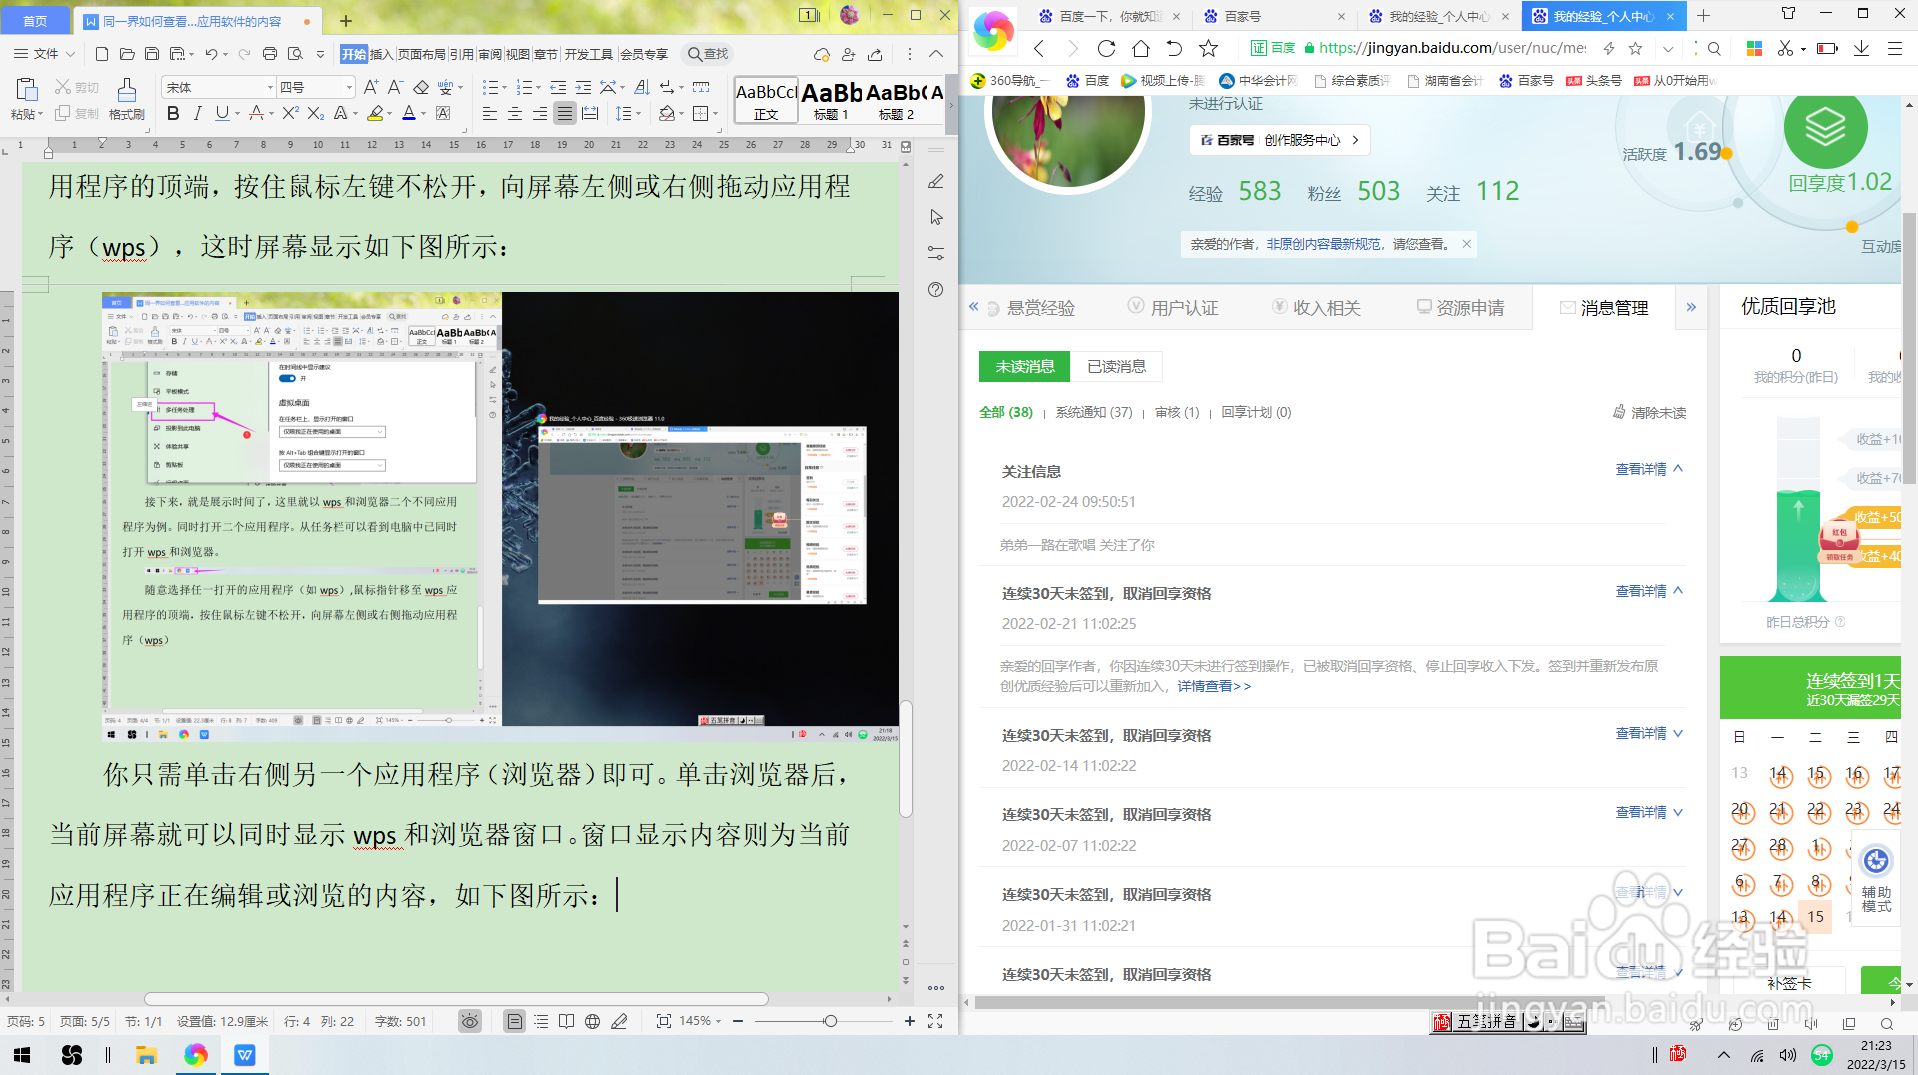Open the zoom 145% dropdown
The width and height of the screenshot is (1918, 1075).
(x=700, y=1021)
